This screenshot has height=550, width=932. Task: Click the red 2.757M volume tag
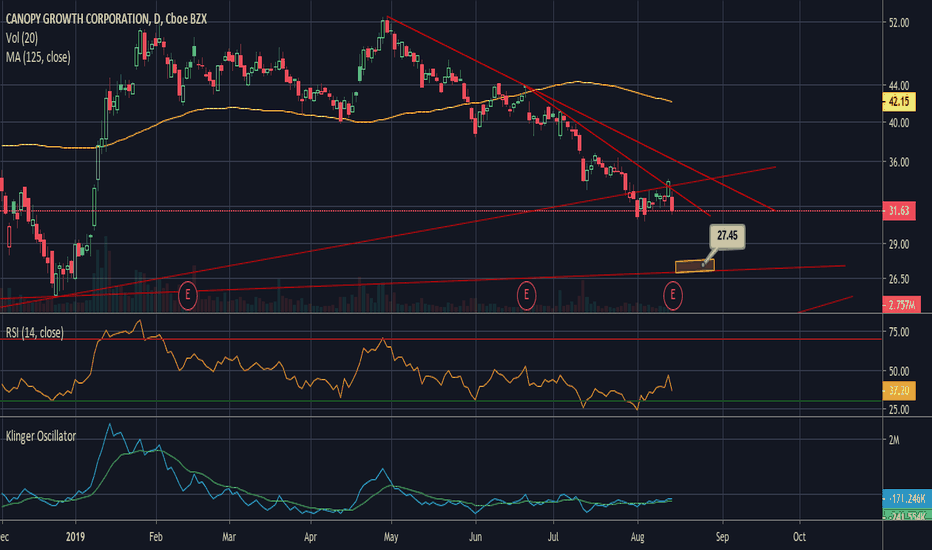(x=902, y=305)
